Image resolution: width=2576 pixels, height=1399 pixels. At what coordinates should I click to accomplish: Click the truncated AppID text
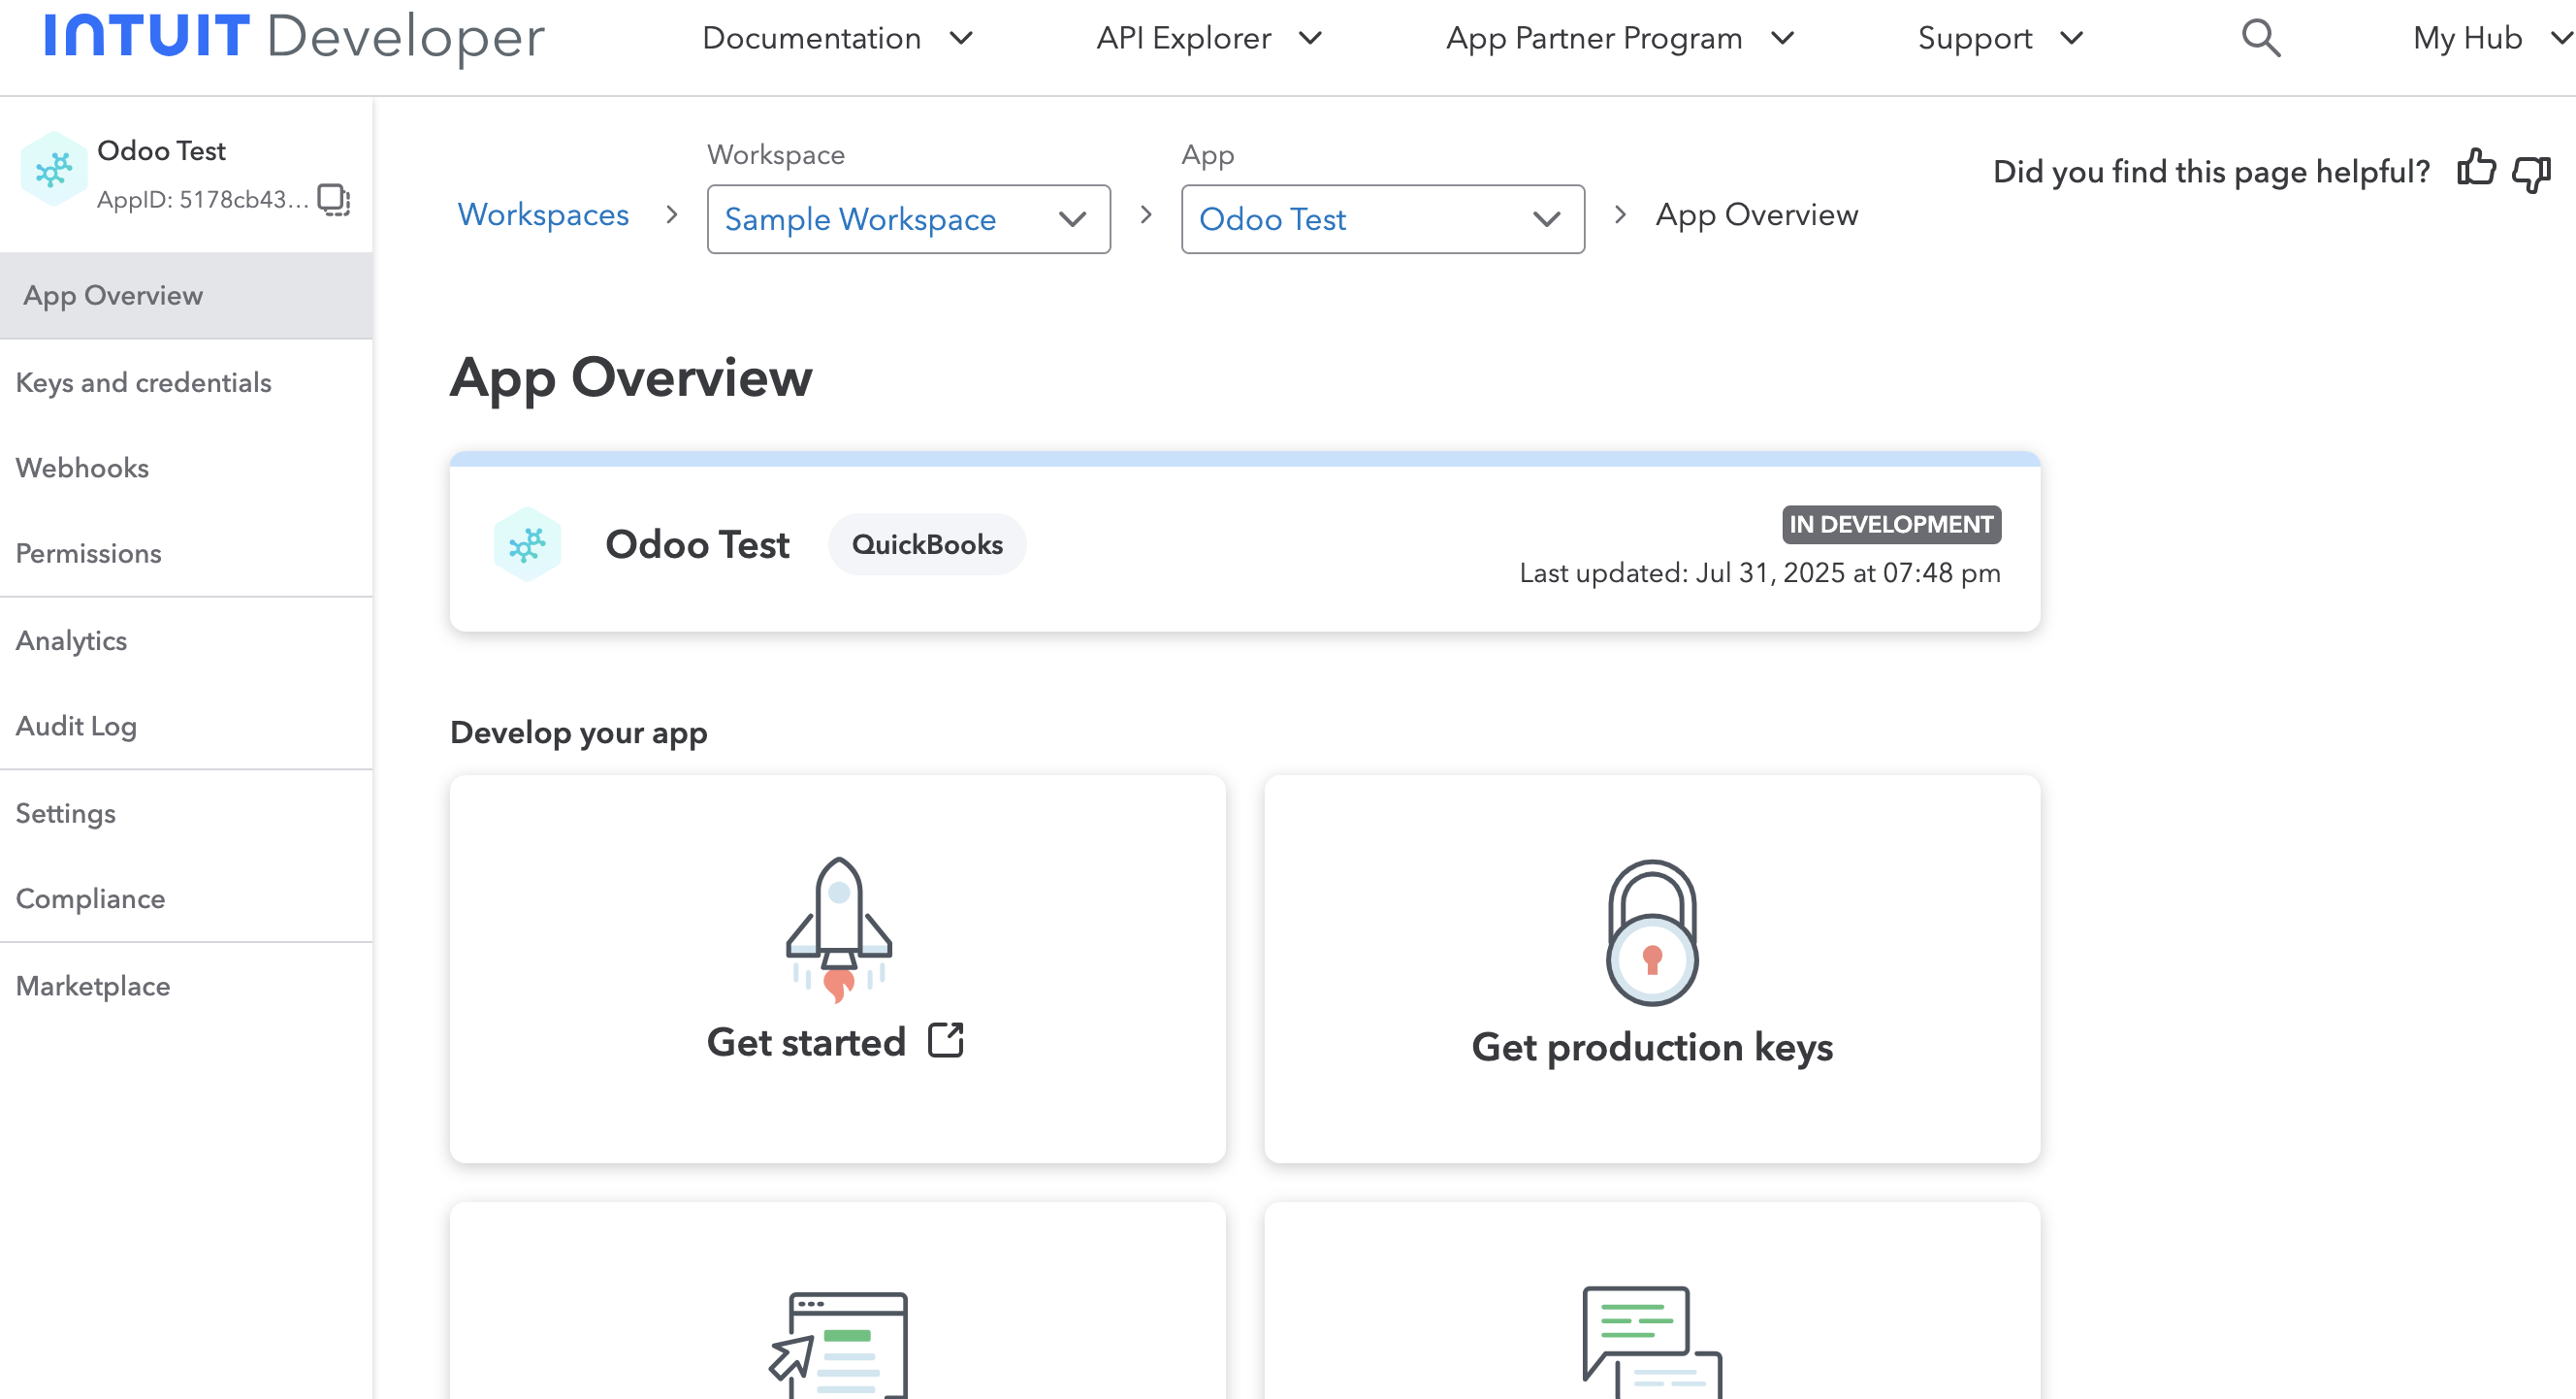coord(203,199)
